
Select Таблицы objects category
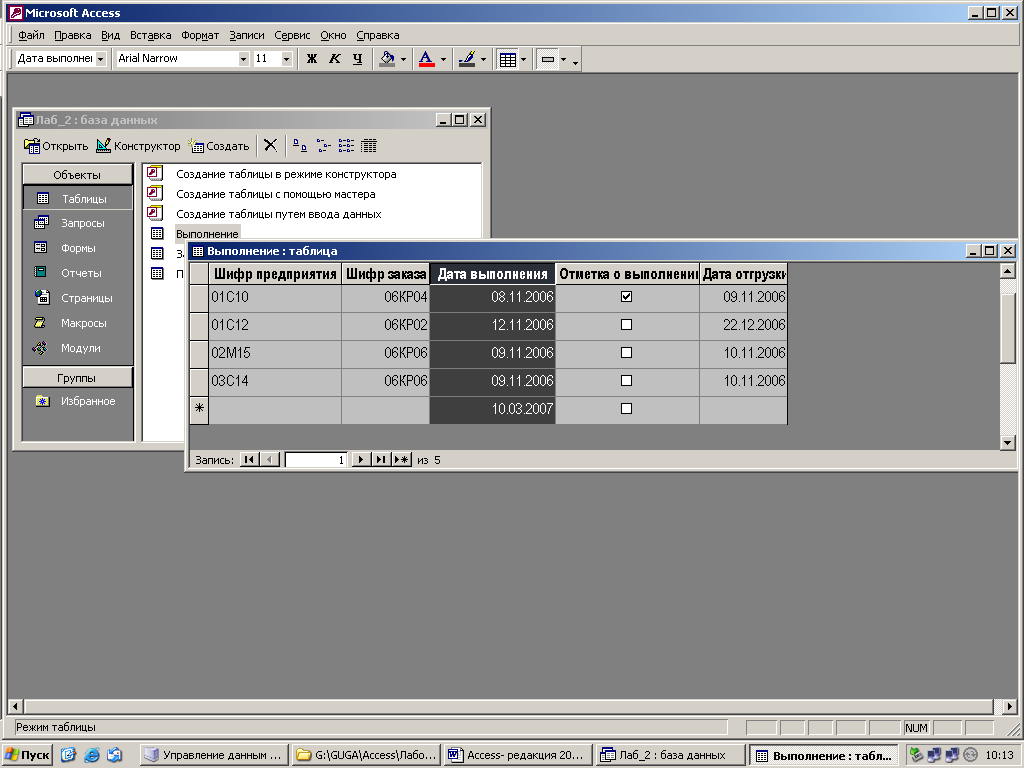(77, 199)
